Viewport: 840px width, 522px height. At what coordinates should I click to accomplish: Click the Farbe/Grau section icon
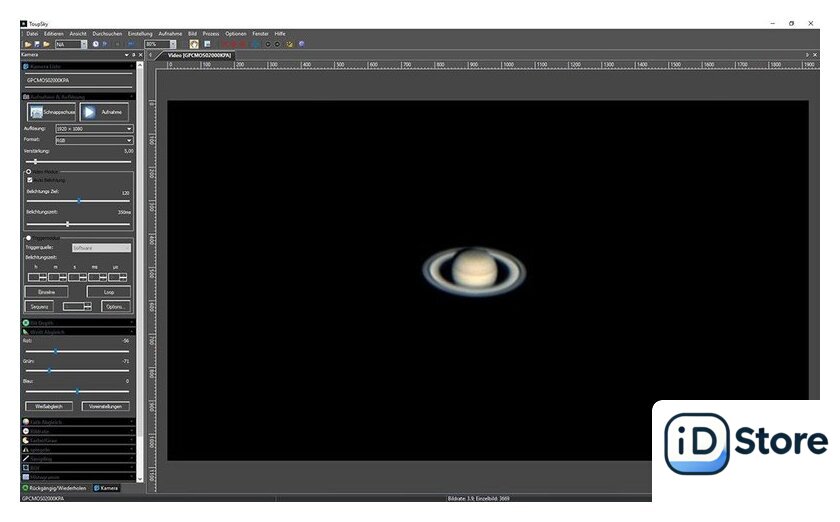25,440
